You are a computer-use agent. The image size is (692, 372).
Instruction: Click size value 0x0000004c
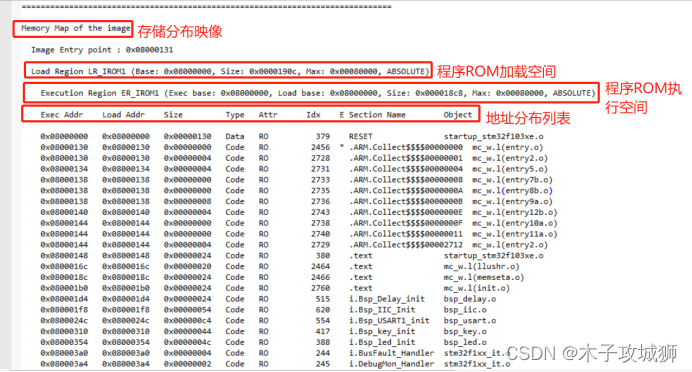coord(188,342)
